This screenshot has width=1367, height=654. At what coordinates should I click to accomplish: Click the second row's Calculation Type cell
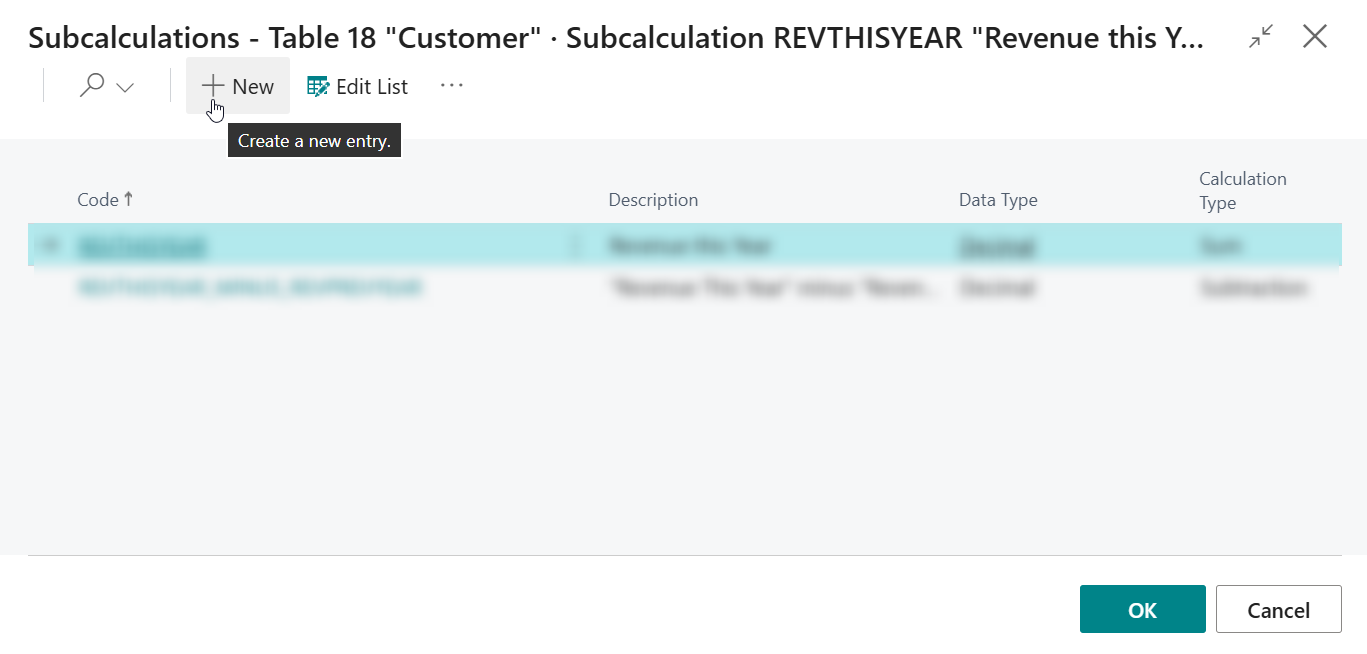(1253, 288)
